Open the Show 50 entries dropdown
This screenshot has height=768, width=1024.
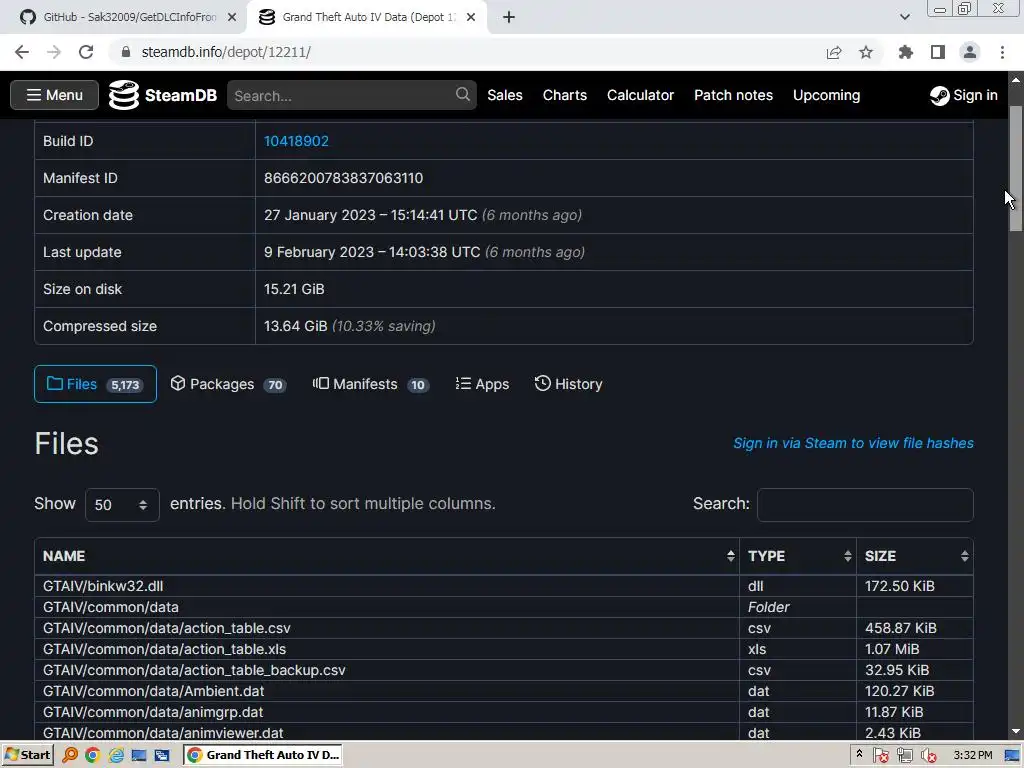(122, 505)
